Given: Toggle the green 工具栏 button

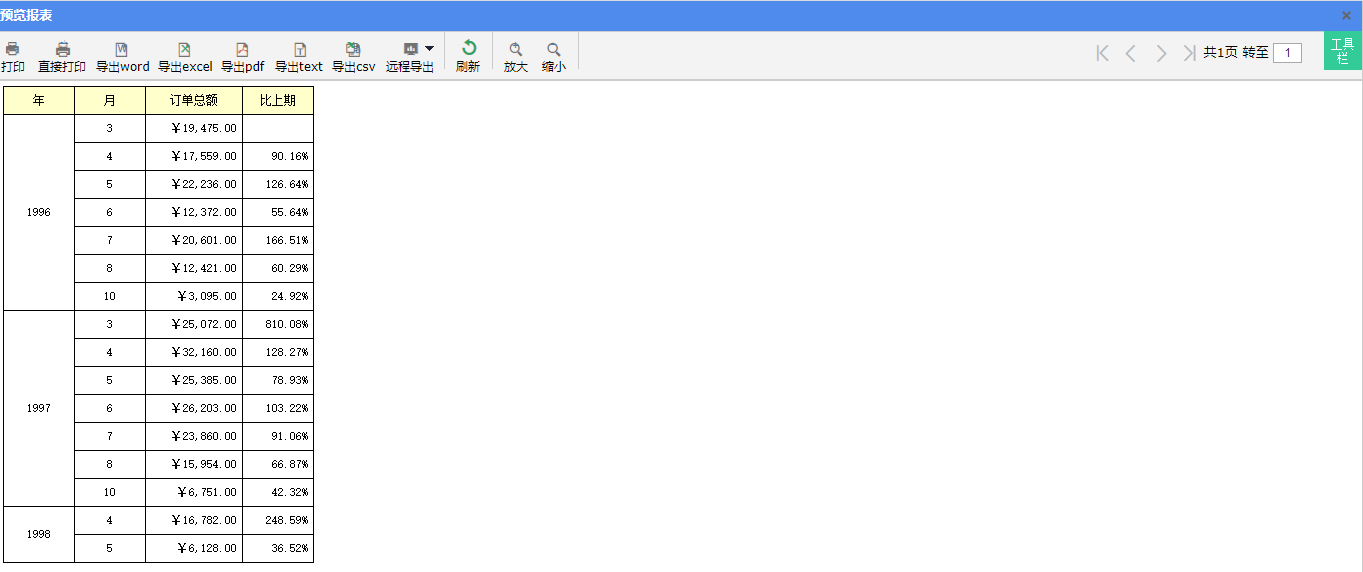Looking at the screenshot, I should point(1342,51).
